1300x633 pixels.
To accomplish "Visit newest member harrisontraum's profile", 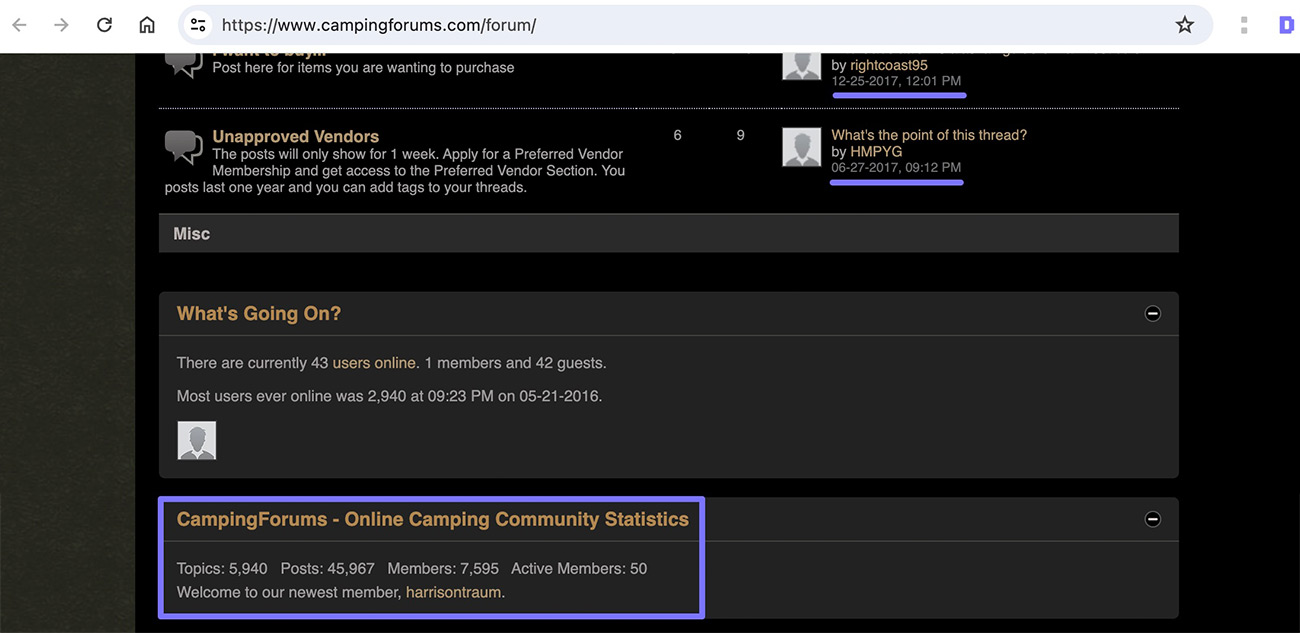I will 453,593.
